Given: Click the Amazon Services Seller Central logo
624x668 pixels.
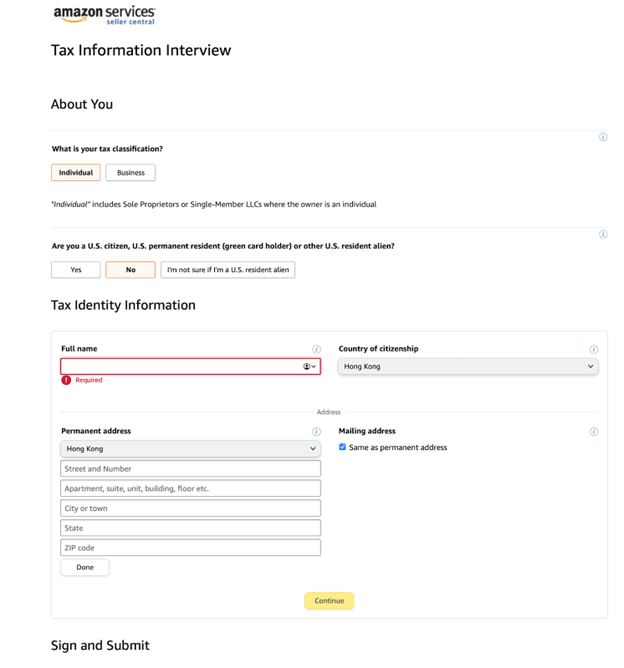Looking at the screenshot, I should [x=104, y=14].
